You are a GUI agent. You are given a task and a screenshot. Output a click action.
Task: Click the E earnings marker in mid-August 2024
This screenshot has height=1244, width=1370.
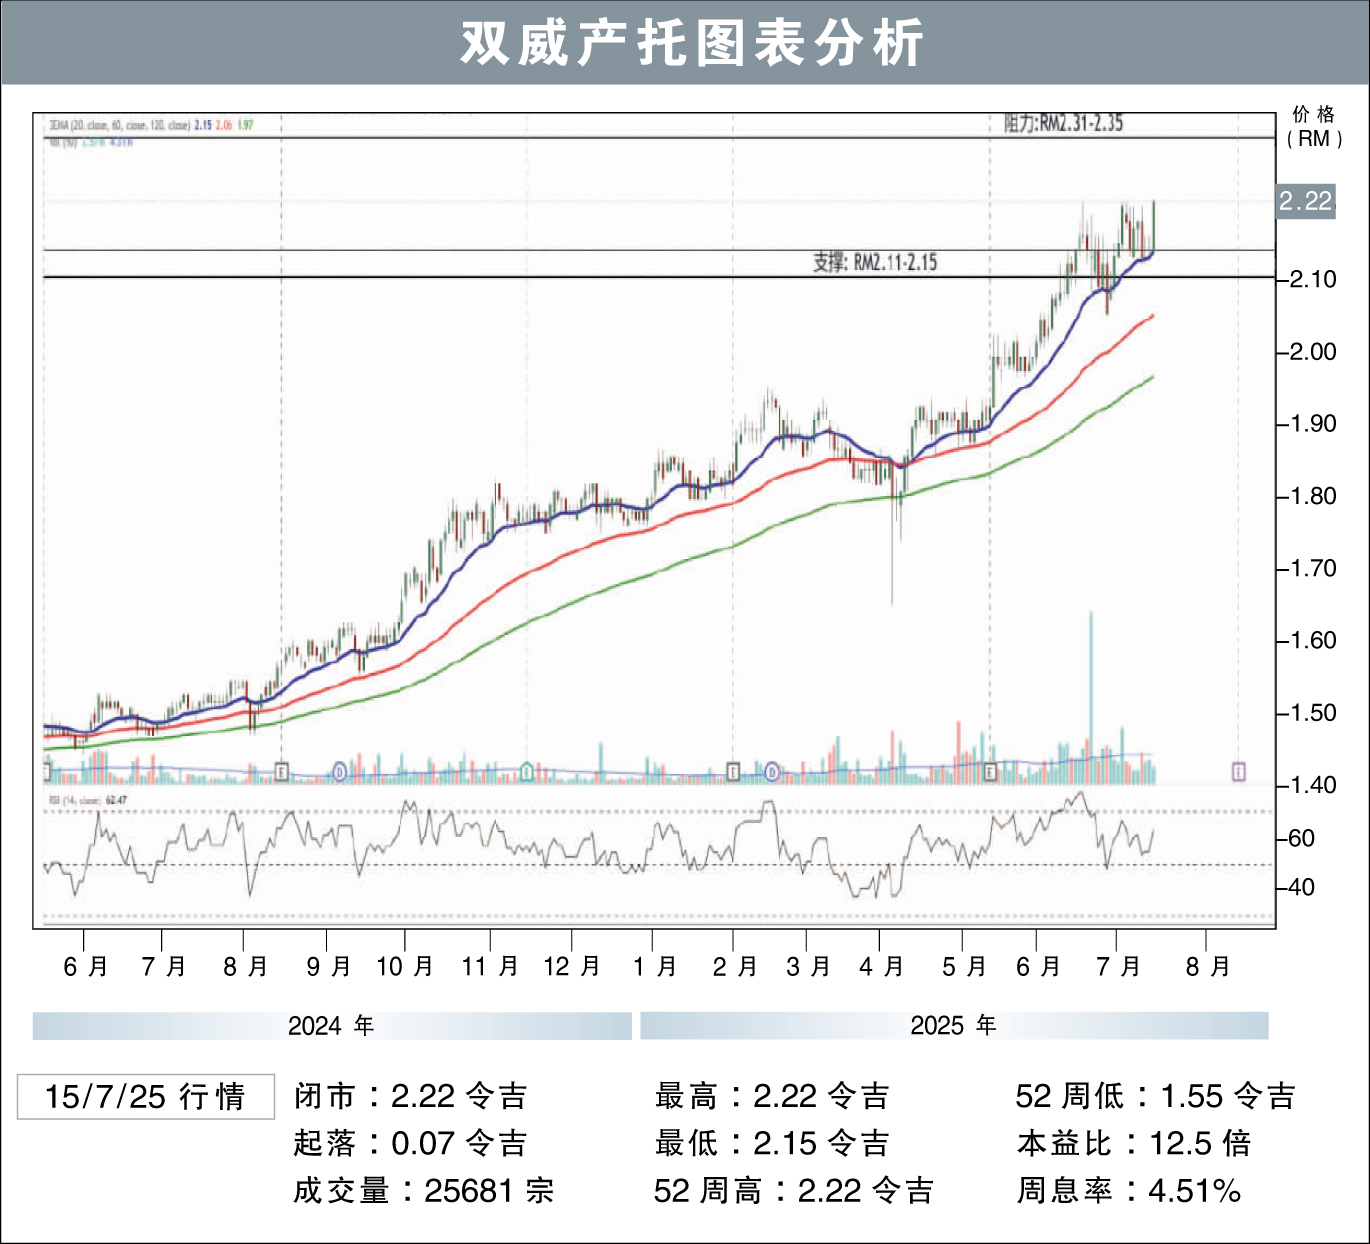tap(282, 772)
